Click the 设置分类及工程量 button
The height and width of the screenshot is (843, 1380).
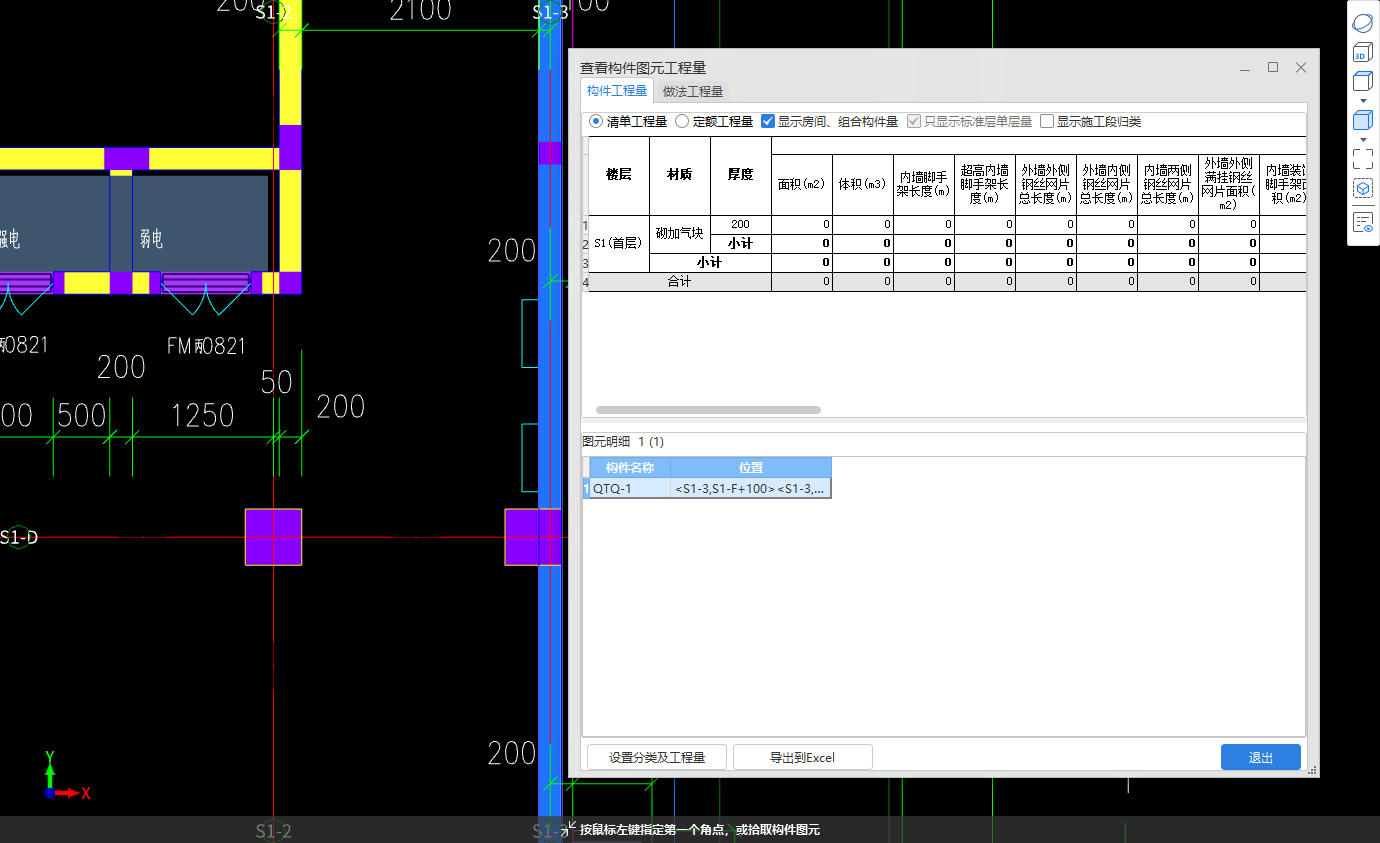[x=657, y=757]
